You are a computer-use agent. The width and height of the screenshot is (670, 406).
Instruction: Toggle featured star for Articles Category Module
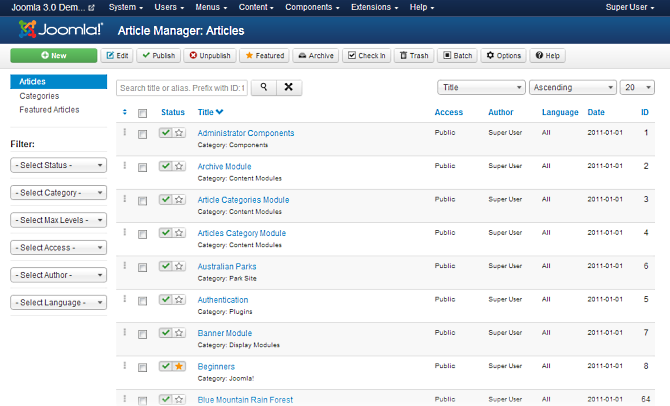pos(179,233)
